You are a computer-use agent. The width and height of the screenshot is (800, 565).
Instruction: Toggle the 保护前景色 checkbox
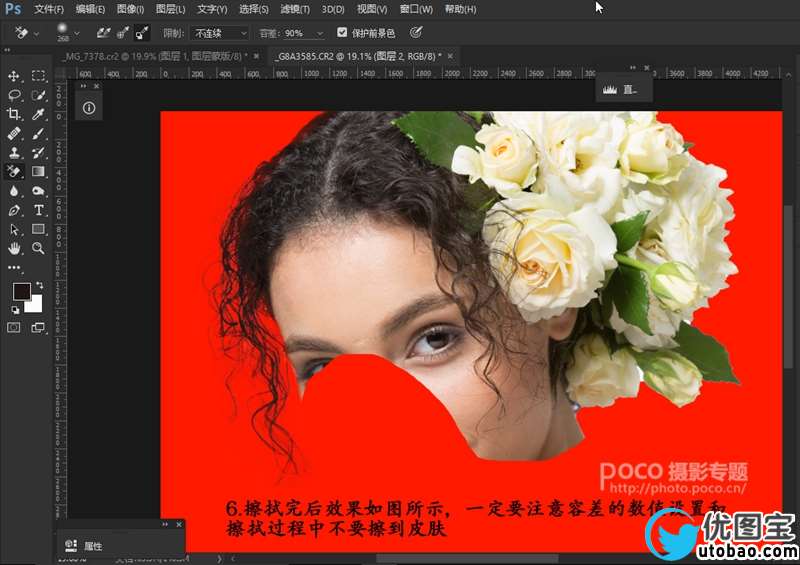tap(342, 33)
